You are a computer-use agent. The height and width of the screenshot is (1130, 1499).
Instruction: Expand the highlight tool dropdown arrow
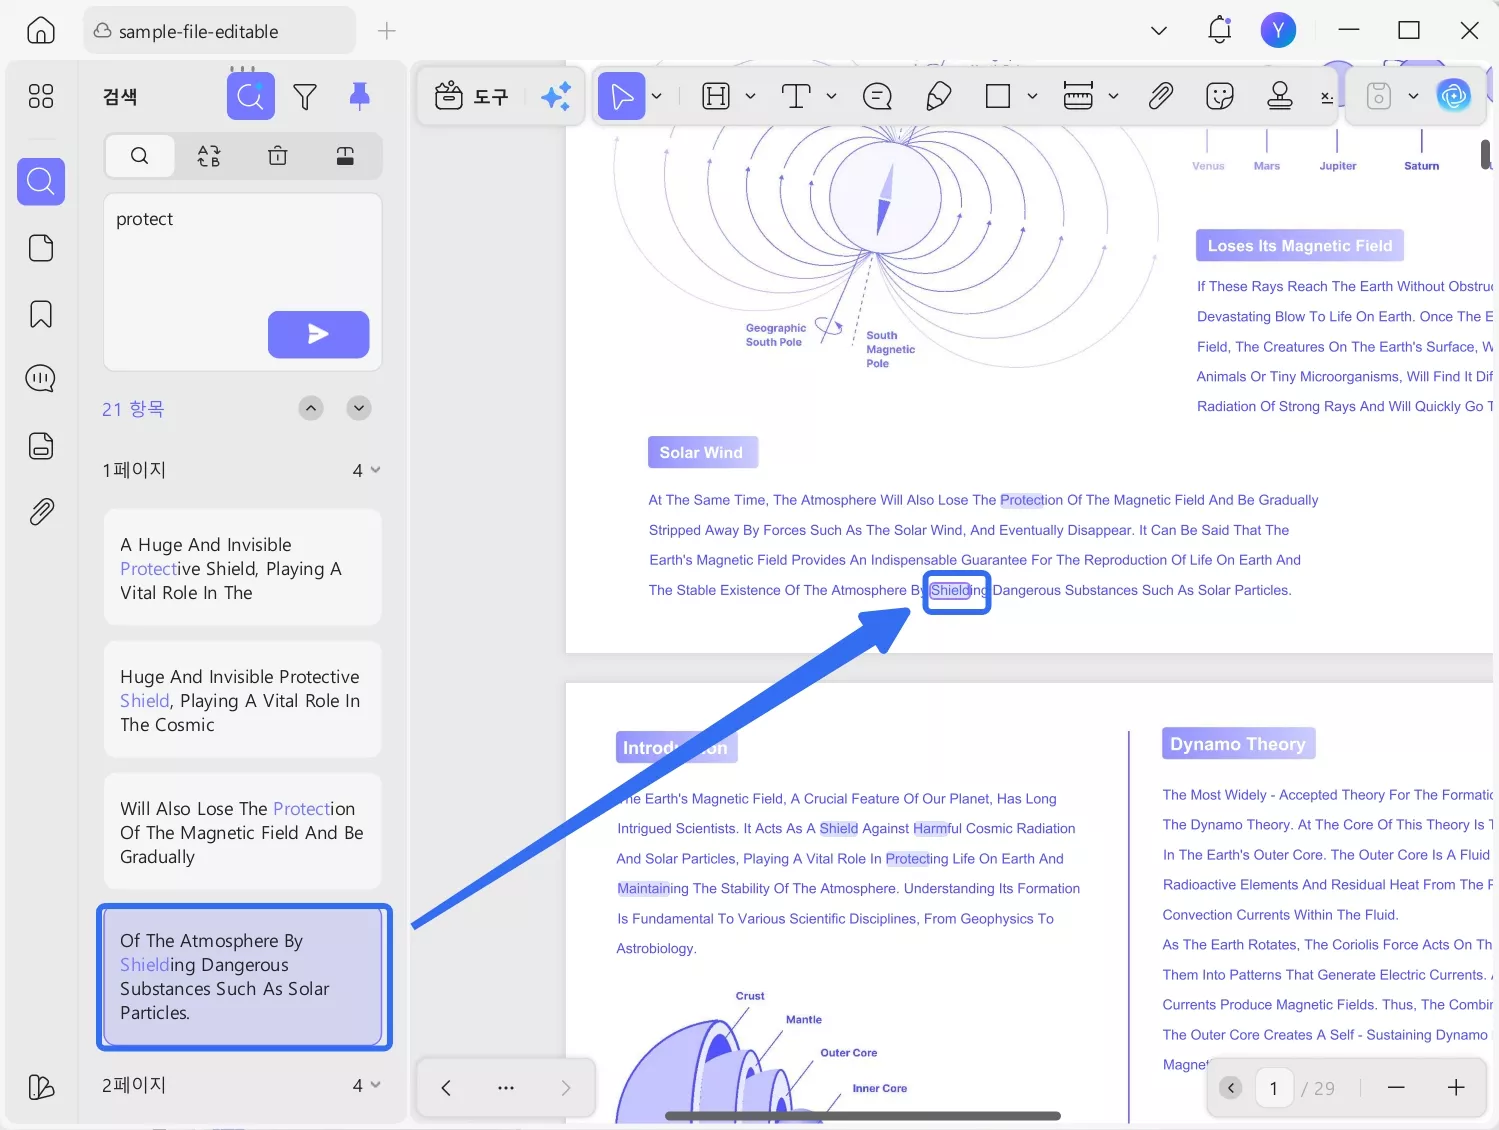(x=750, y=96)
